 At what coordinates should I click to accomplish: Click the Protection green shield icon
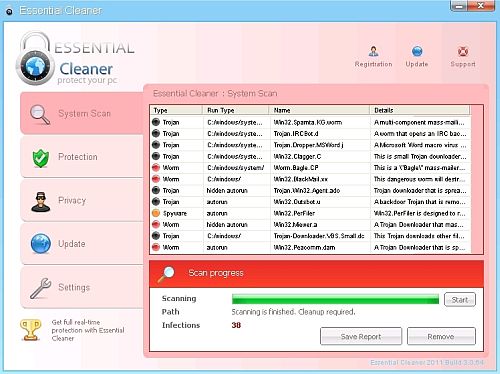41,158
